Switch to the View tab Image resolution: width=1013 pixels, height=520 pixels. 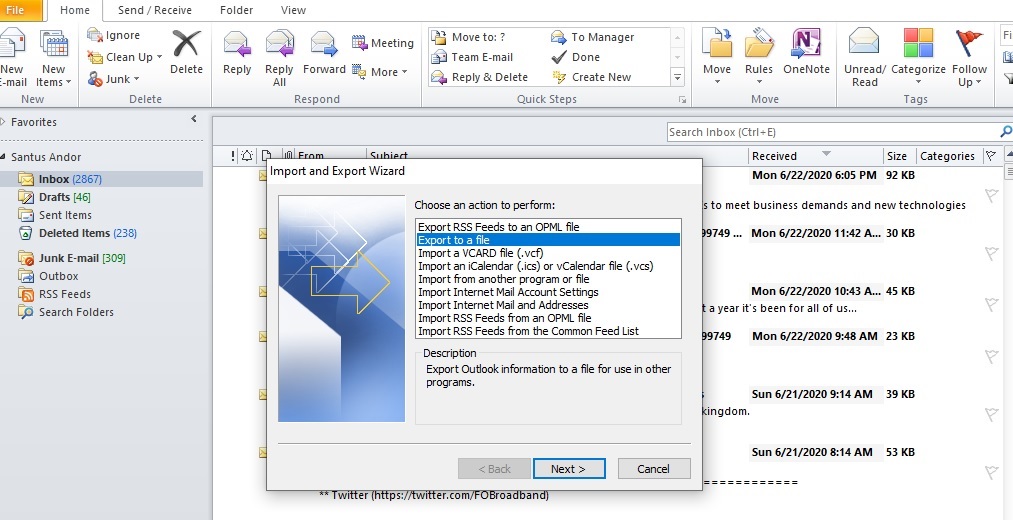(x=293, y=10)
